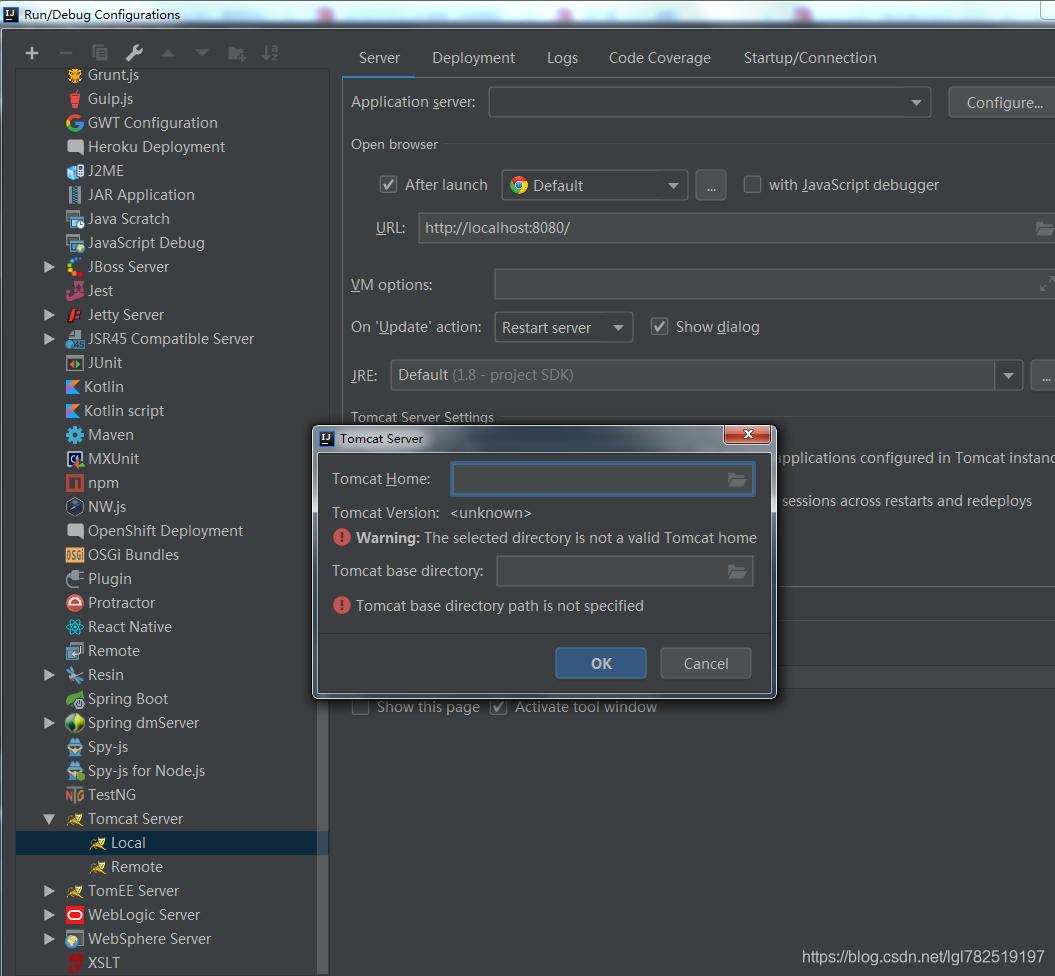Collapse the Tomcat Server node

point(49,819)
